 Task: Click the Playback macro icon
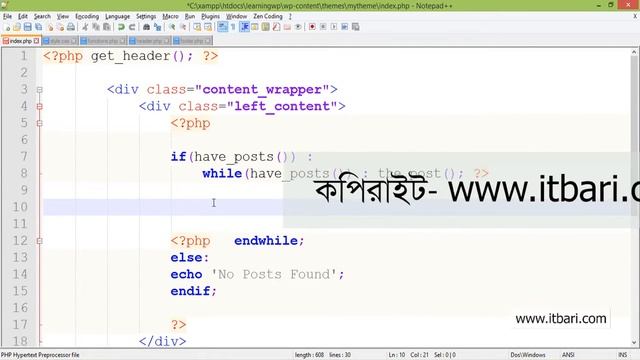click(334, 27)
